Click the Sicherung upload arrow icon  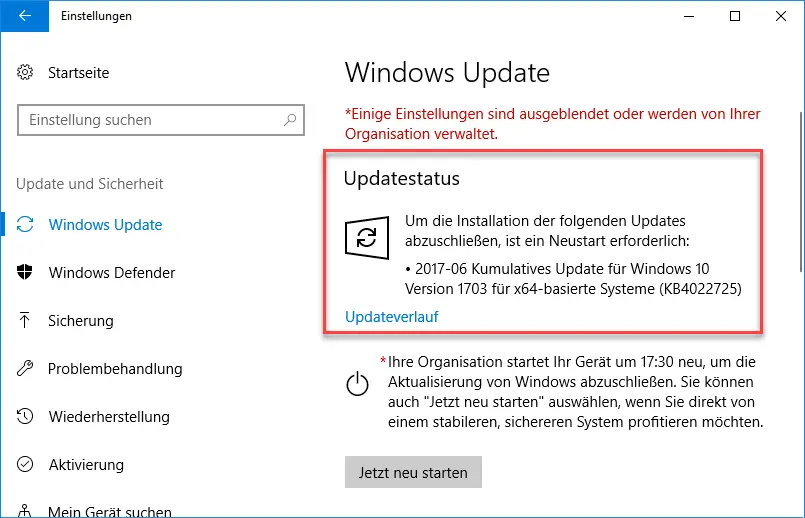pos(25,320)
